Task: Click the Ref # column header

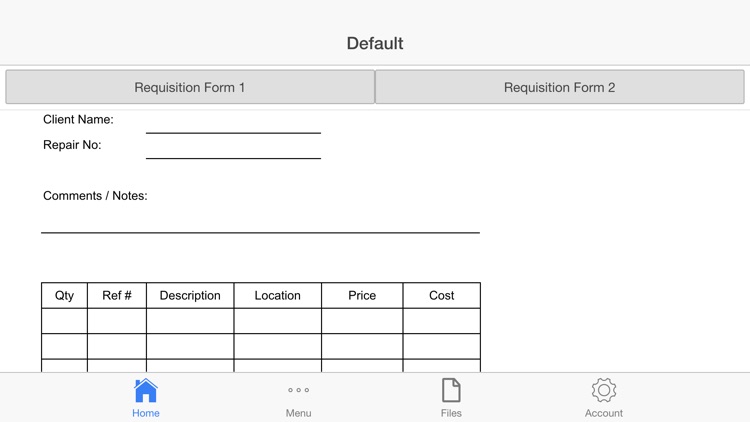Action: 117,296
